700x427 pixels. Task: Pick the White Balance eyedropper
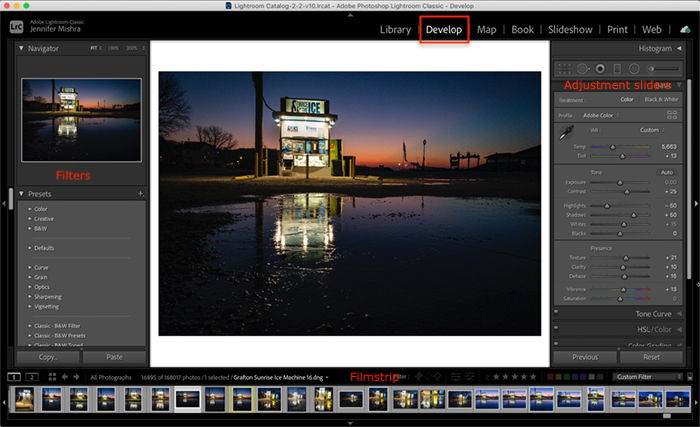[x=567, y=133]
